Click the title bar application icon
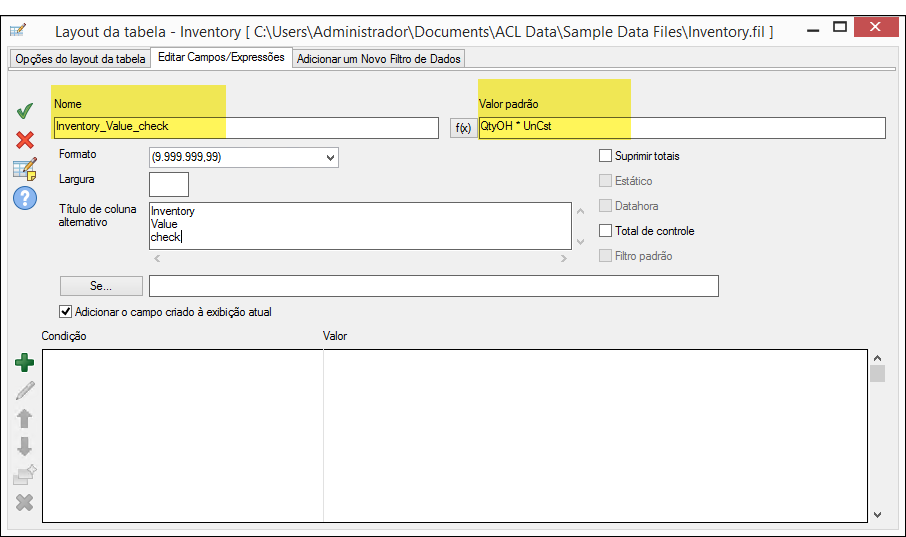 coord(18,32)
